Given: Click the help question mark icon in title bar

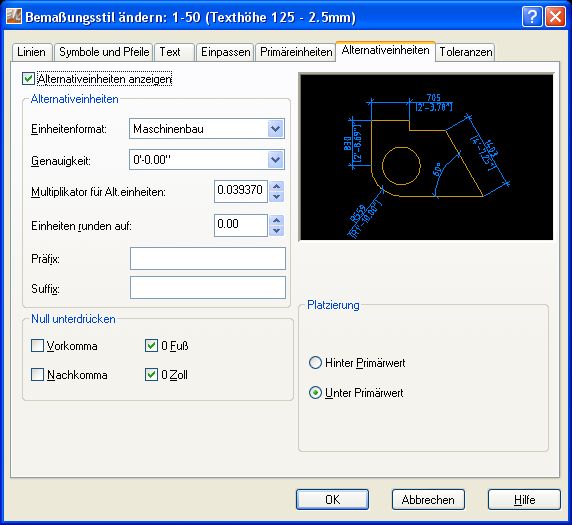Looking at the screenshot, I should pyautogui.click(x=532, y=17).
